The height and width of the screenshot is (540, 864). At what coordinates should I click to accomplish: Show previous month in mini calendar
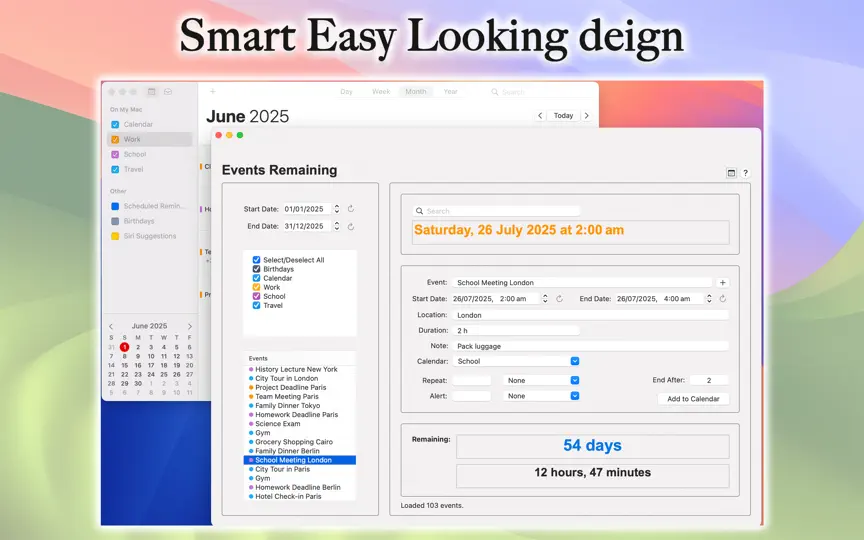coord(111,326)
